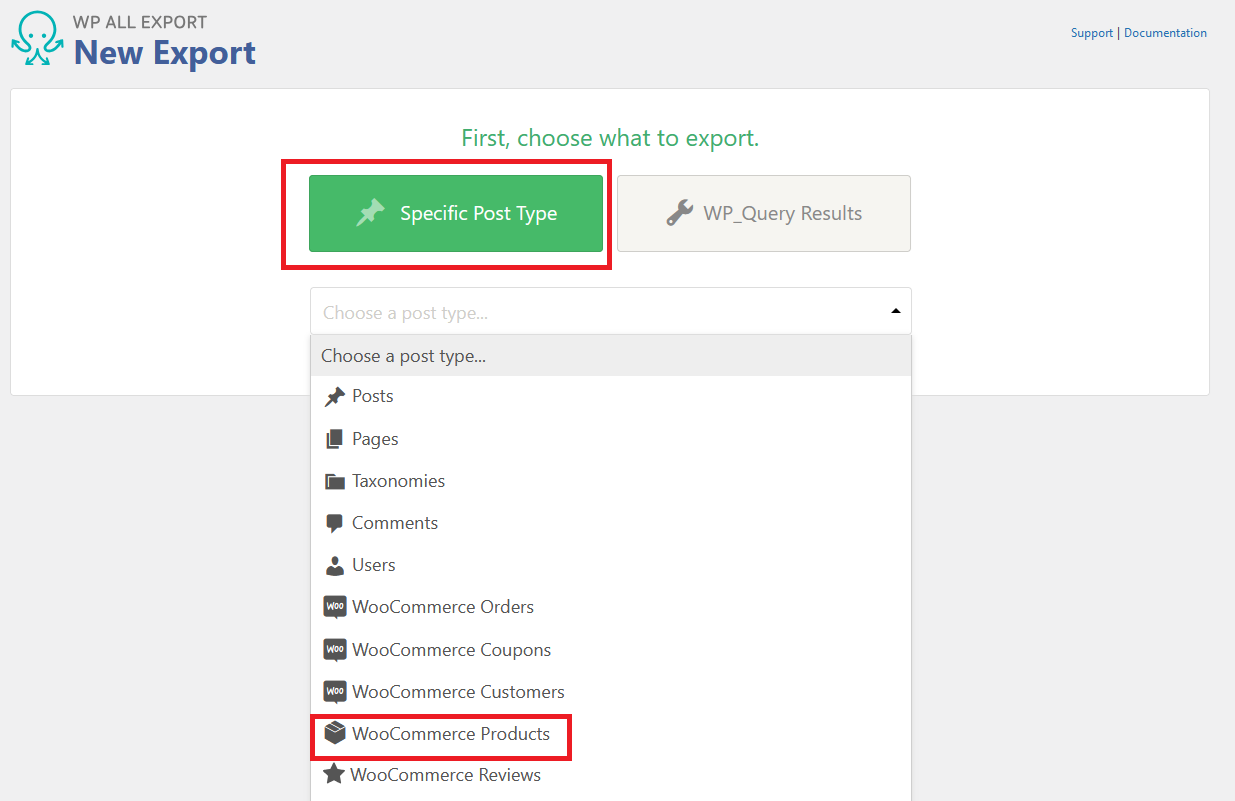Screen dimensions: 1235x801
Task: Select WooCommerce Reviews option
Action: pyautogui.click(x=611, y=775)
